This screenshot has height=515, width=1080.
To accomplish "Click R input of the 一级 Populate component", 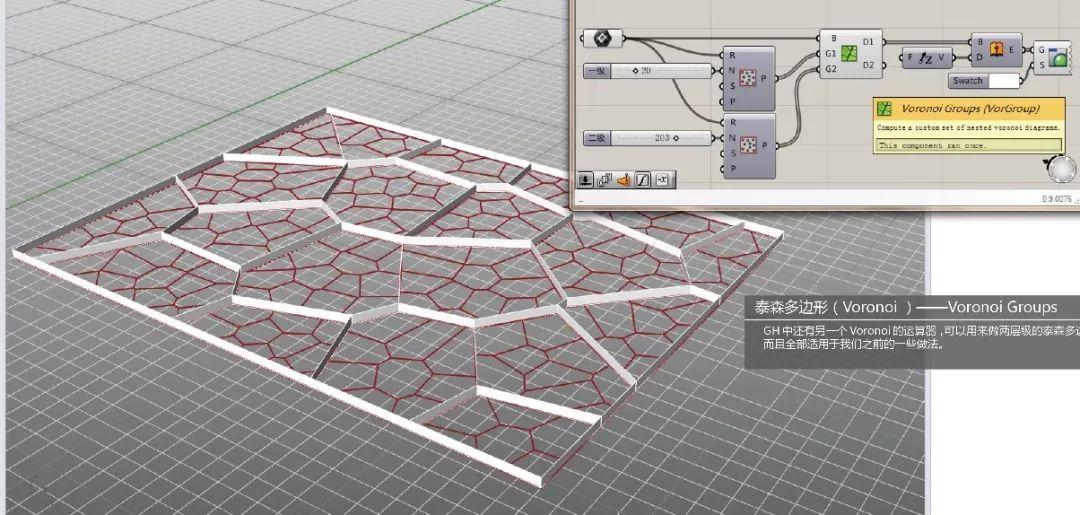I will [x=731, y=54].
